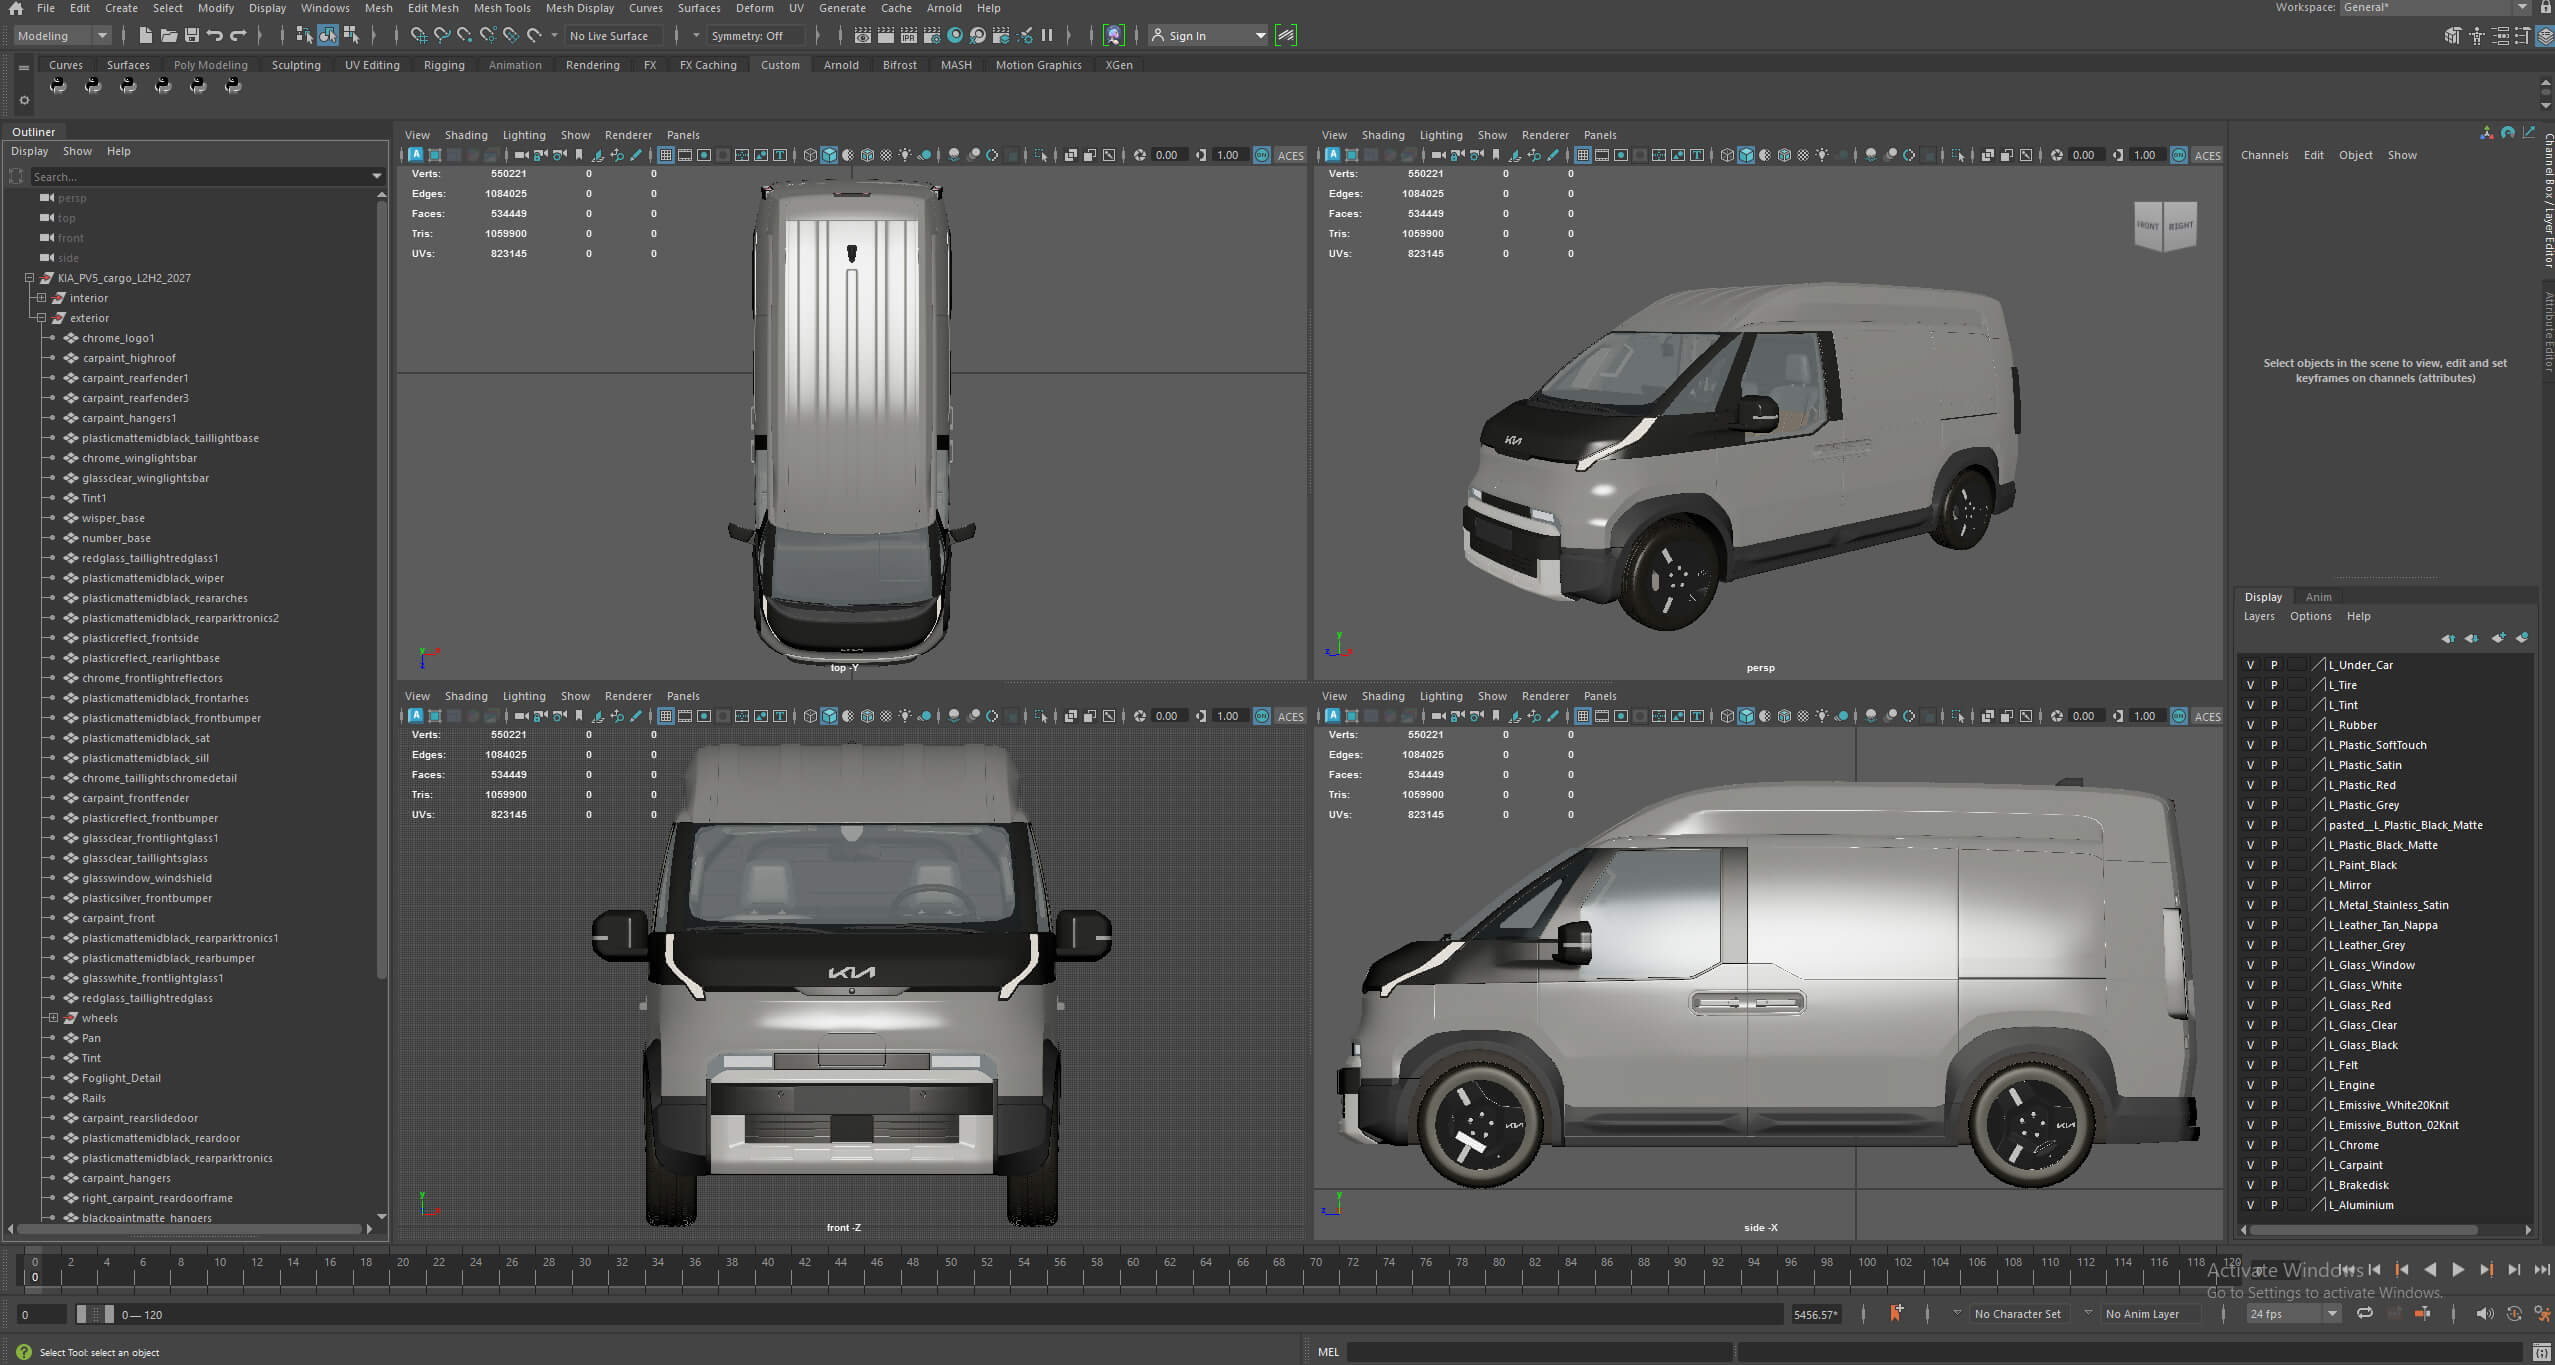The height and width of the screenshot is (1365, 2555).
Task: Switch to the Anim tab in Layer Editor
Action: coord(2318,597)
